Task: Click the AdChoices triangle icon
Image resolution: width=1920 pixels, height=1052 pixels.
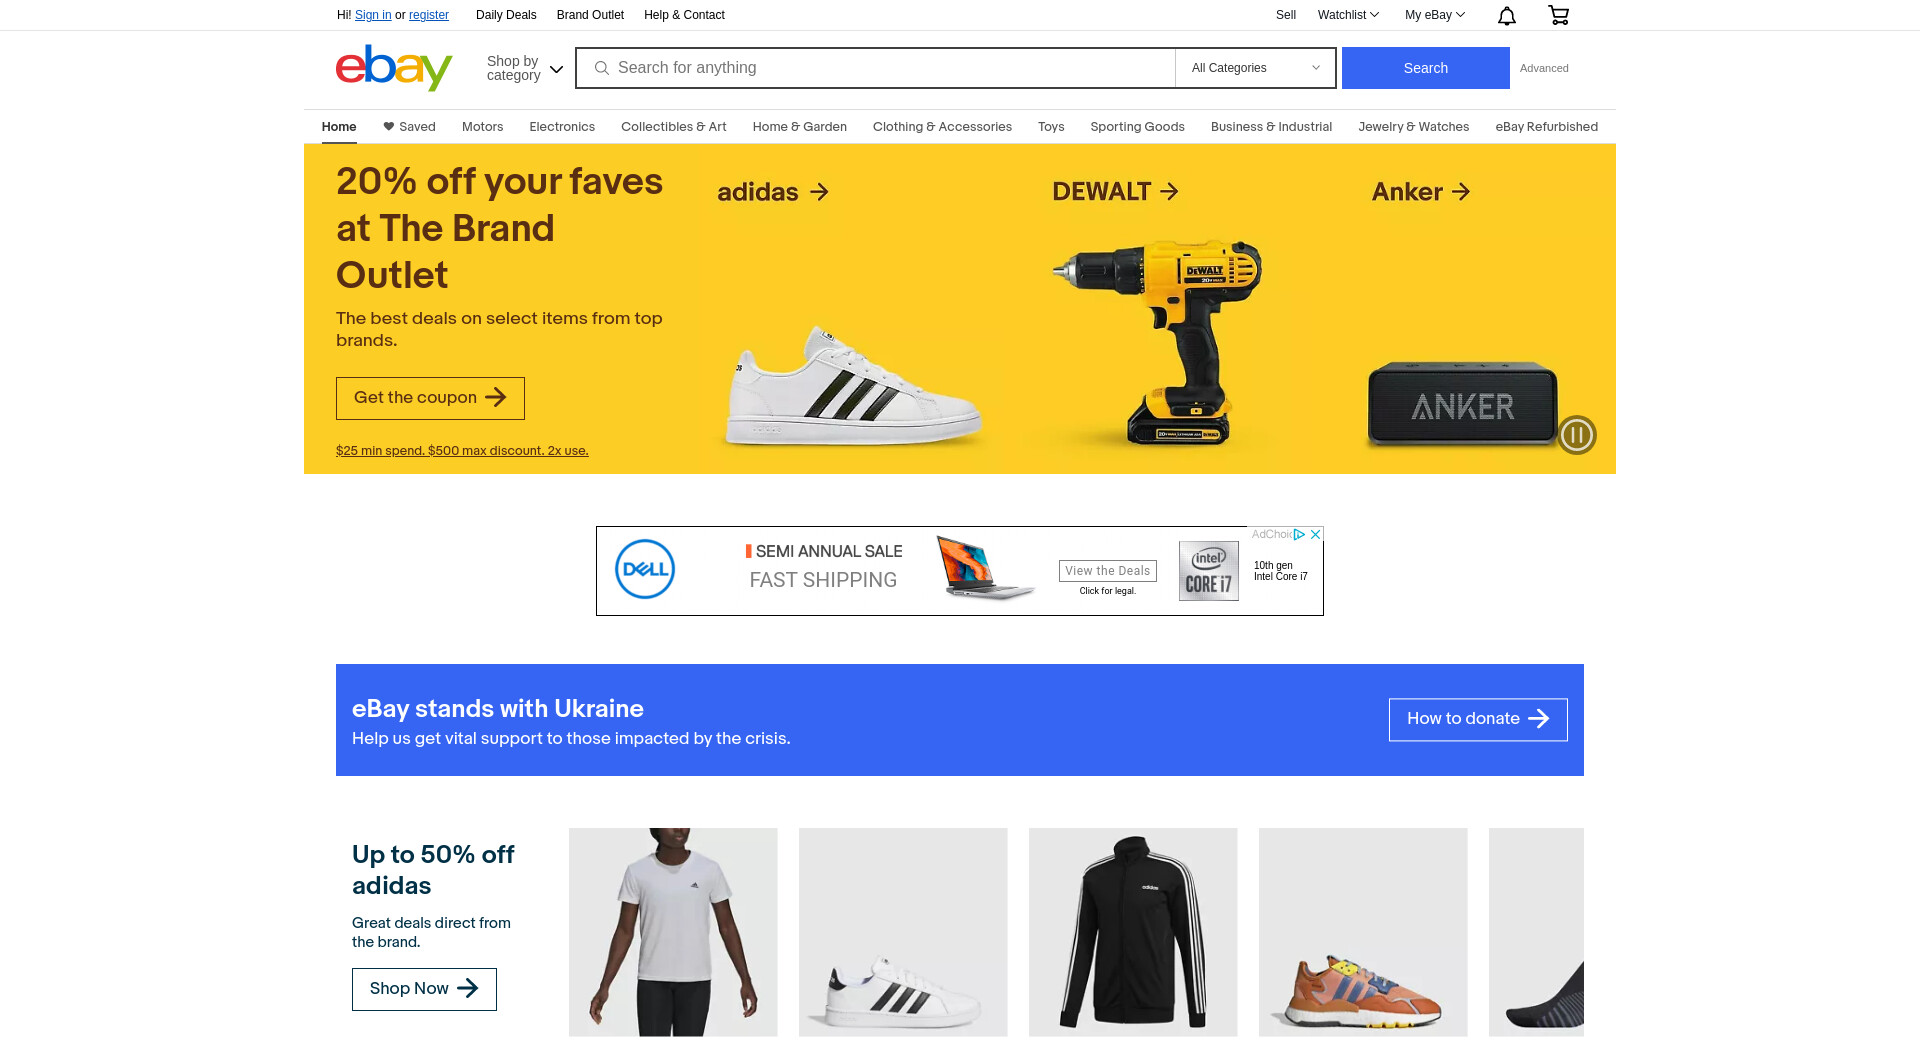Action: (1299, 534)
